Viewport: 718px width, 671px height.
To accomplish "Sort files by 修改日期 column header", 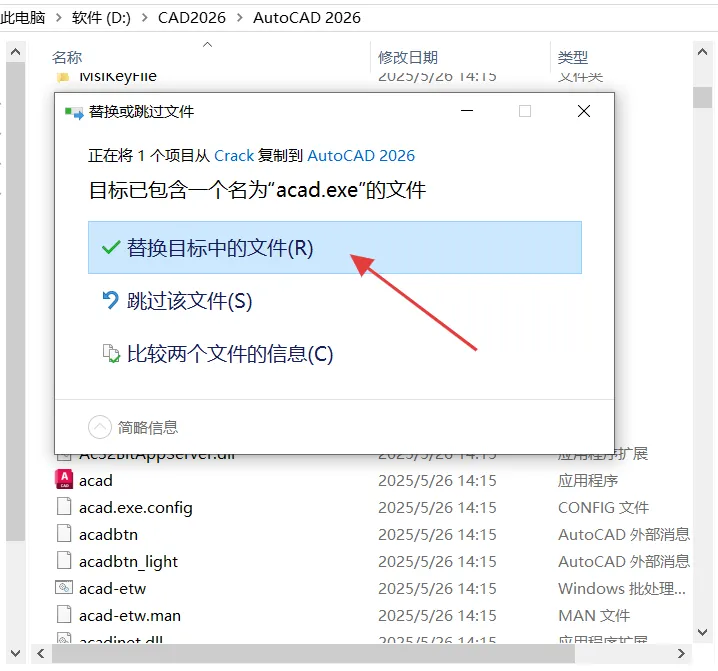I will (408, 58).
